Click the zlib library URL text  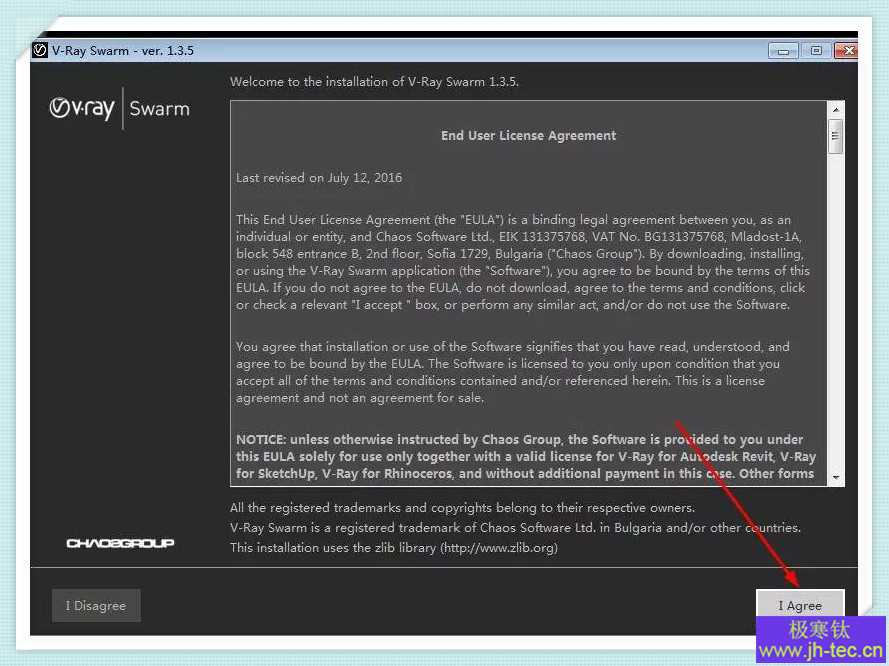click(499, 548)
